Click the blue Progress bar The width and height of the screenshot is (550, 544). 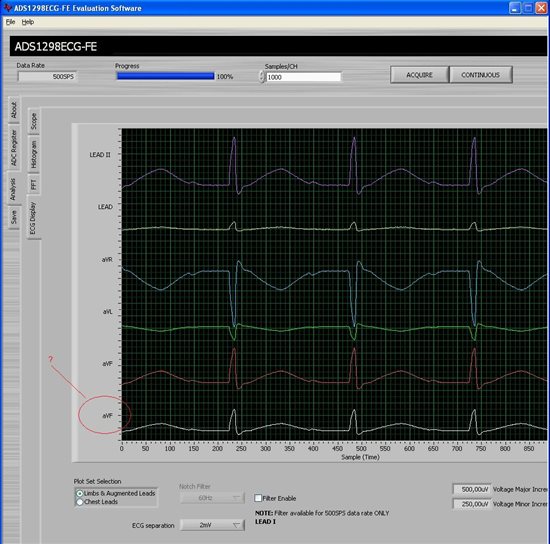(165, 76)
